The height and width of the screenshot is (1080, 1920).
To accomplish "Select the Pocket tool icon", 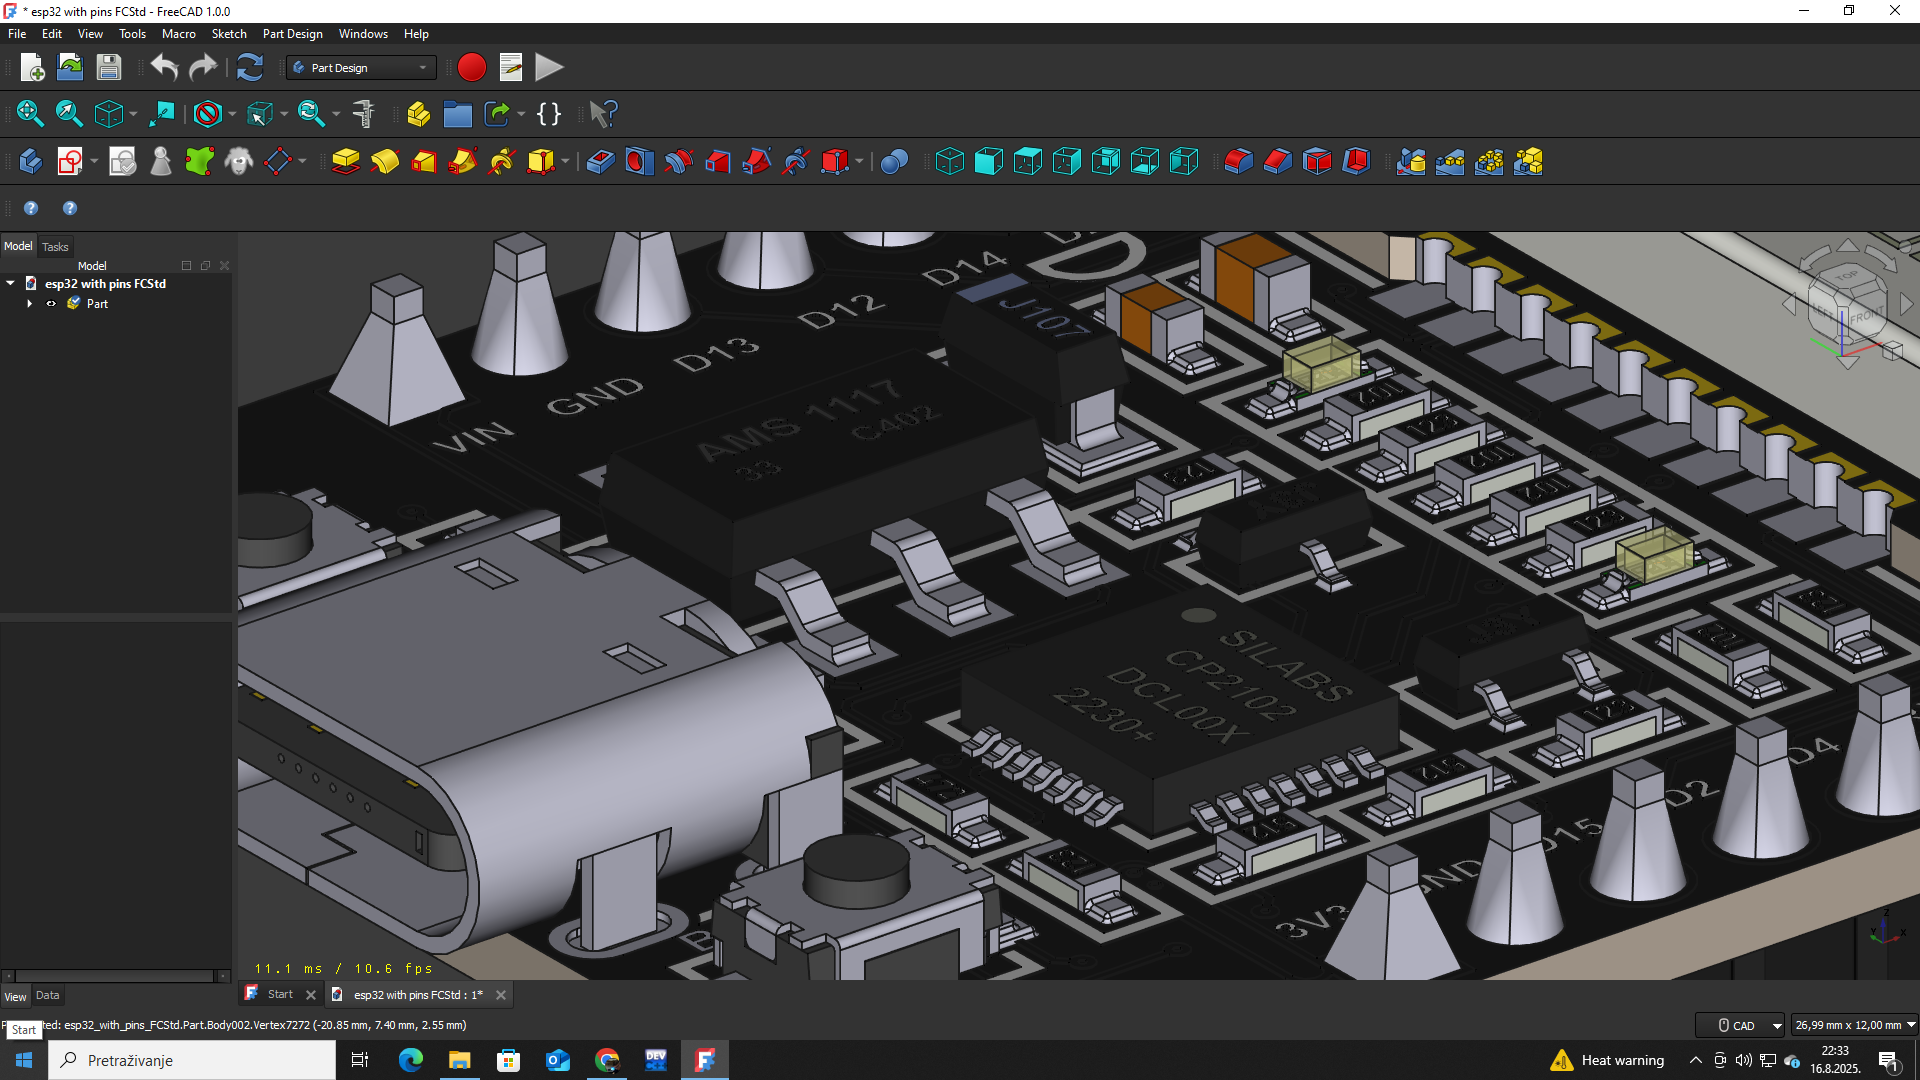I will pyautogui.click(x=600, y=161).
